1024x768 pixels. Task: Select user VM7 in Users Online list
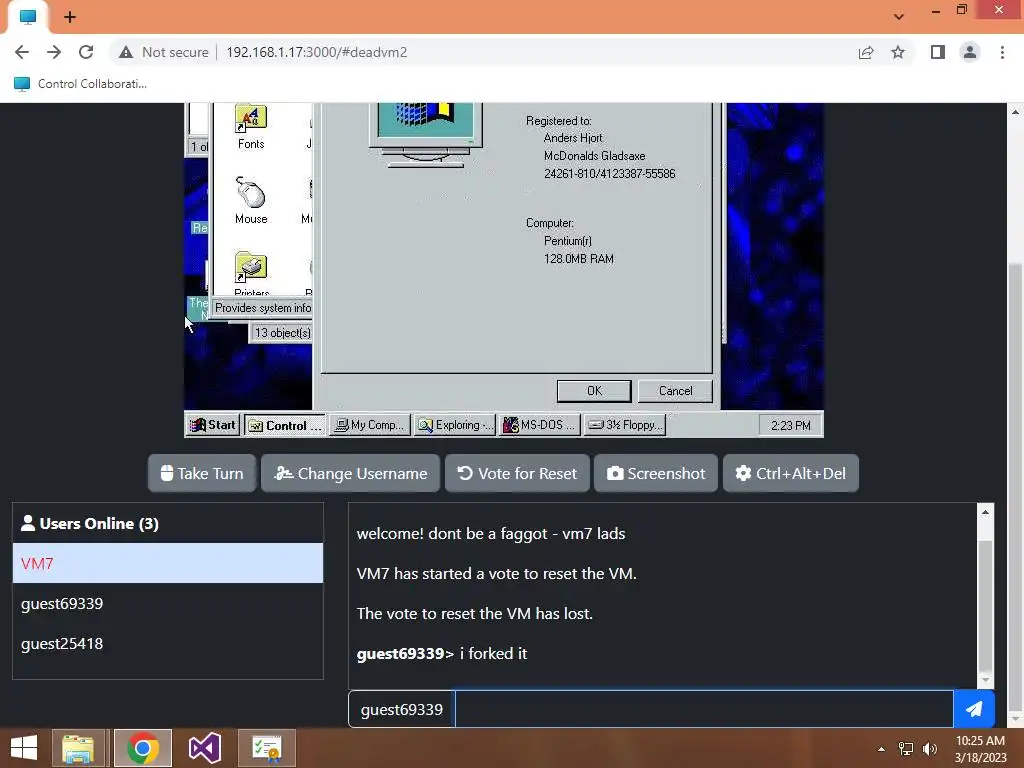pos(168,564)
